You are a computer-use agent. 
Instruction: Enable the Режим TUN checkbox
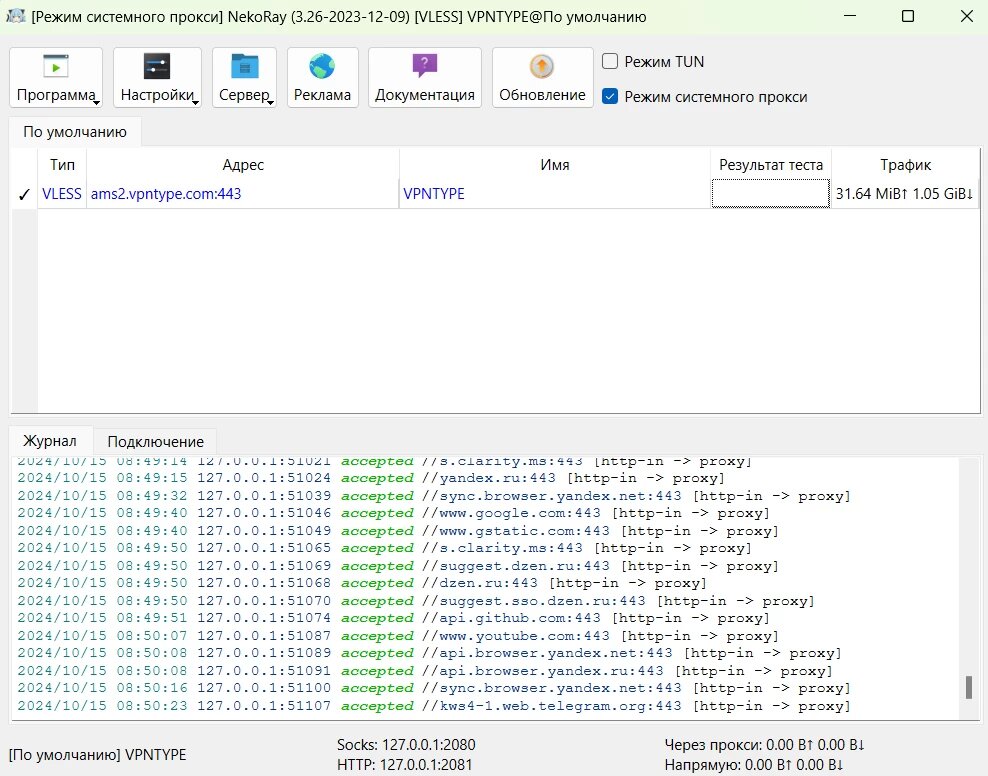pos(610,61)
